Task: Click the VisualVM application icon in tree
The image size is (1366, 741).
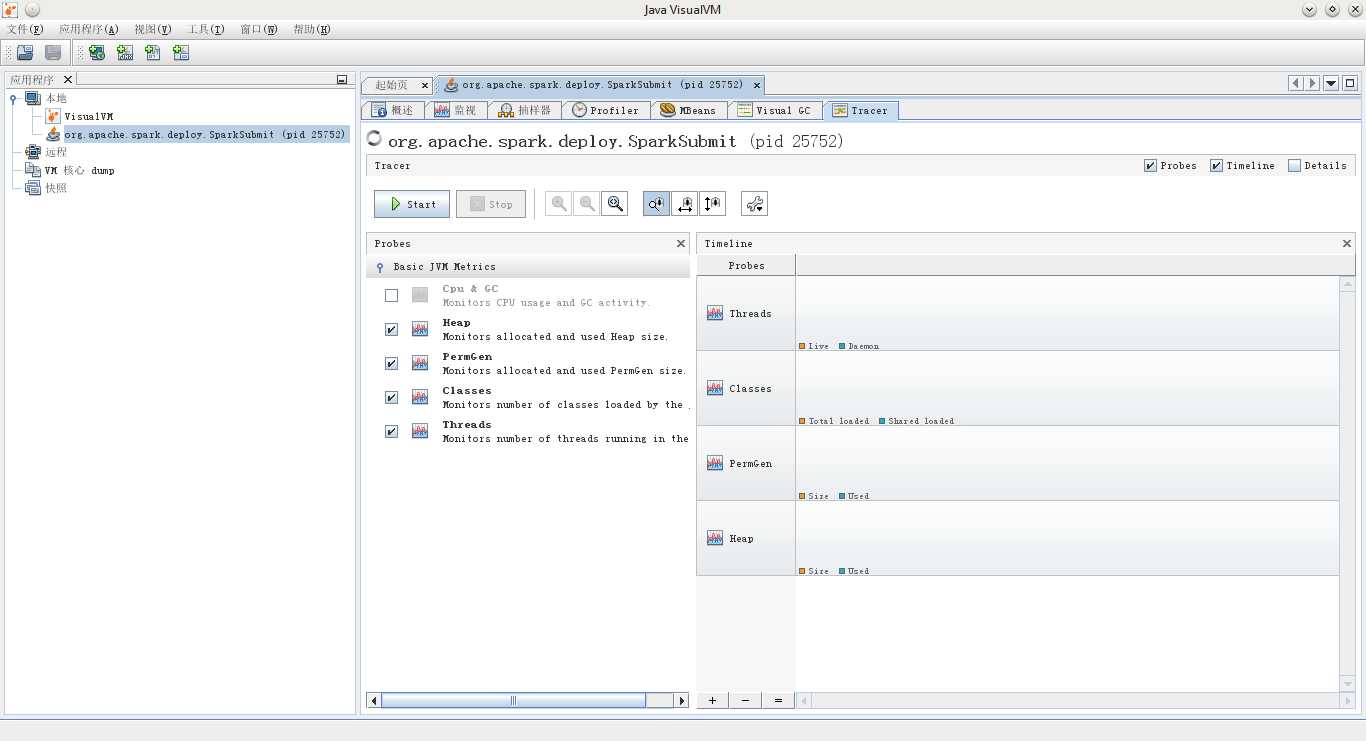Action: (x=54, y=116)
